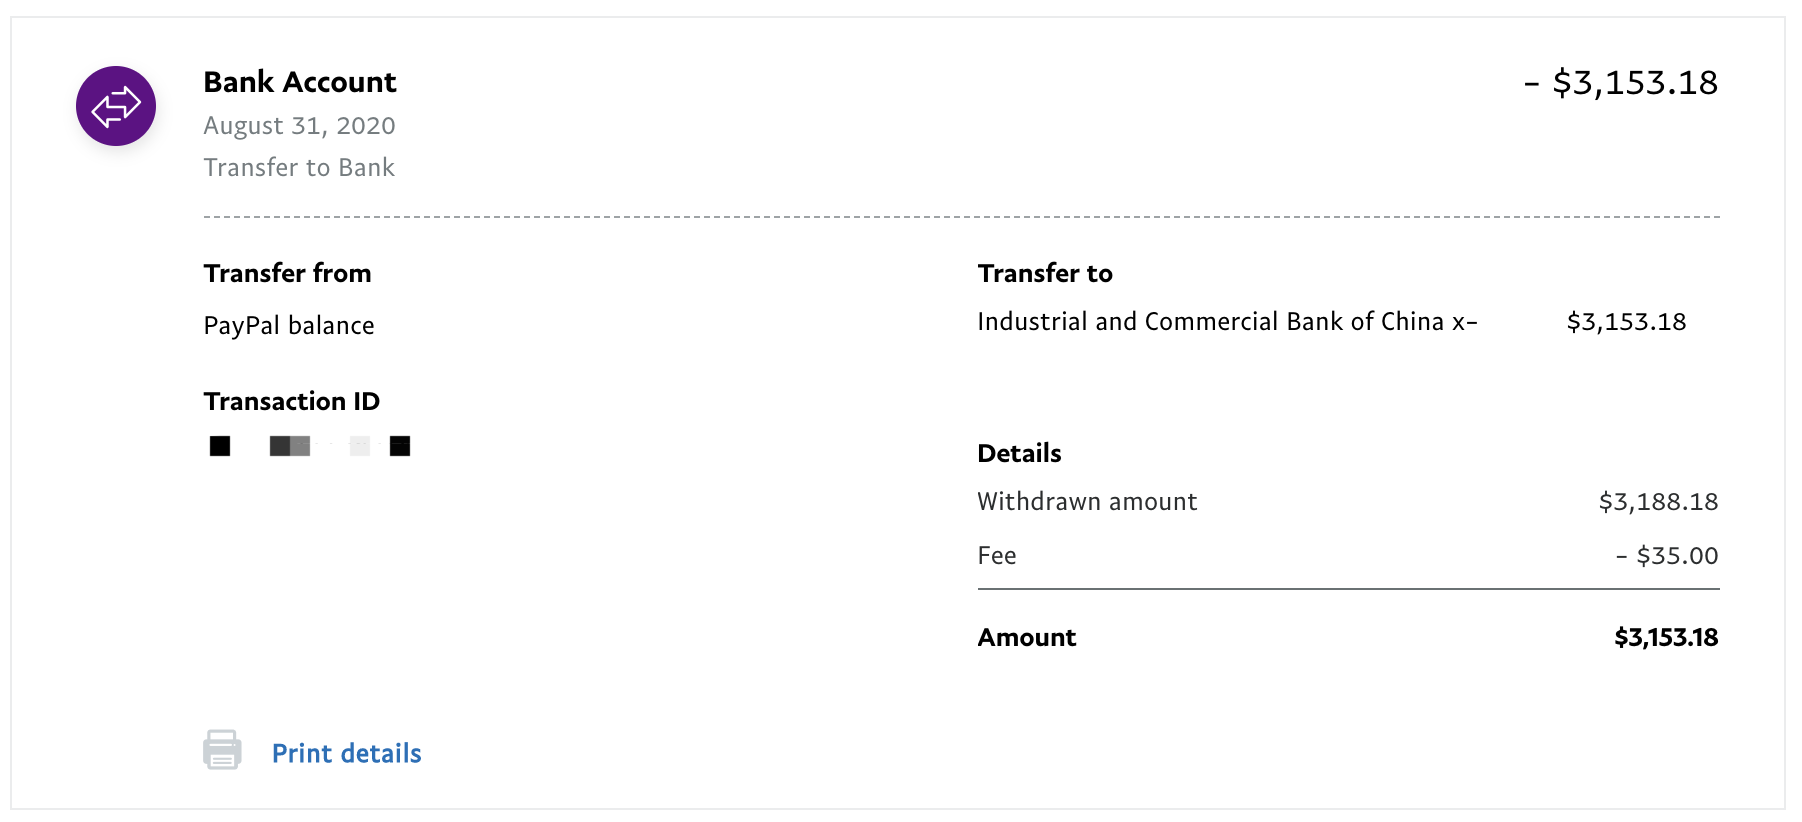
Task: Click the Transaction ID value
Action: (x=305, y=445)
